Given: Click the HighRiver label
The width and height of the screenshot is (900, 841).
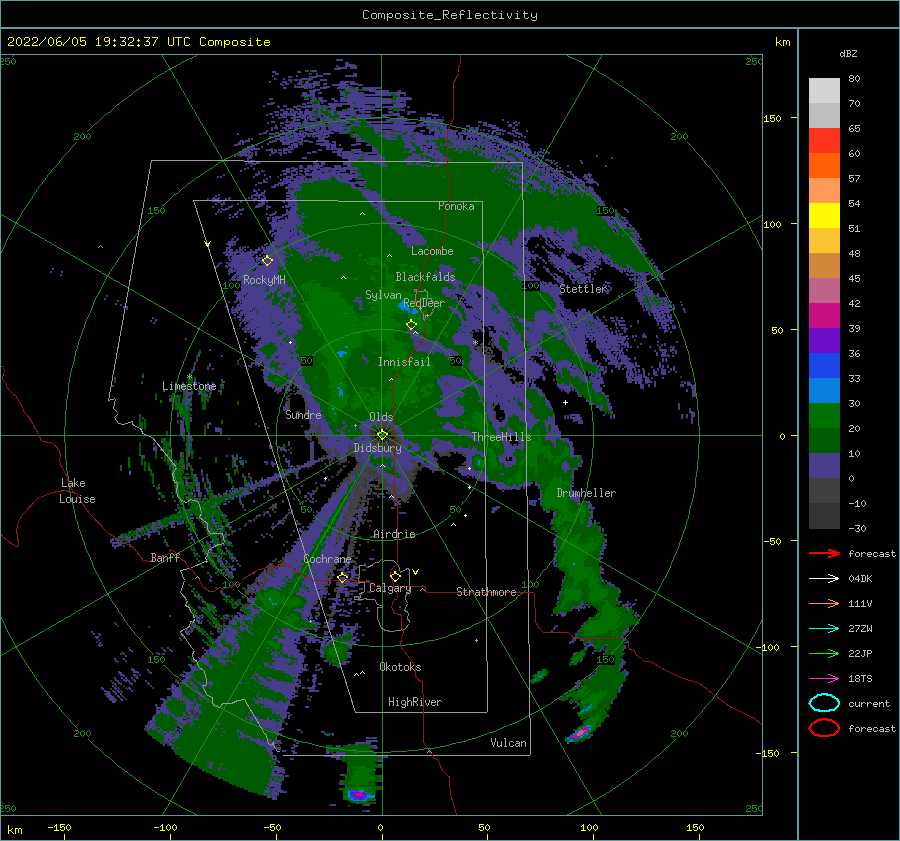Looking at the screenshot, I should (x=415, y=702).
